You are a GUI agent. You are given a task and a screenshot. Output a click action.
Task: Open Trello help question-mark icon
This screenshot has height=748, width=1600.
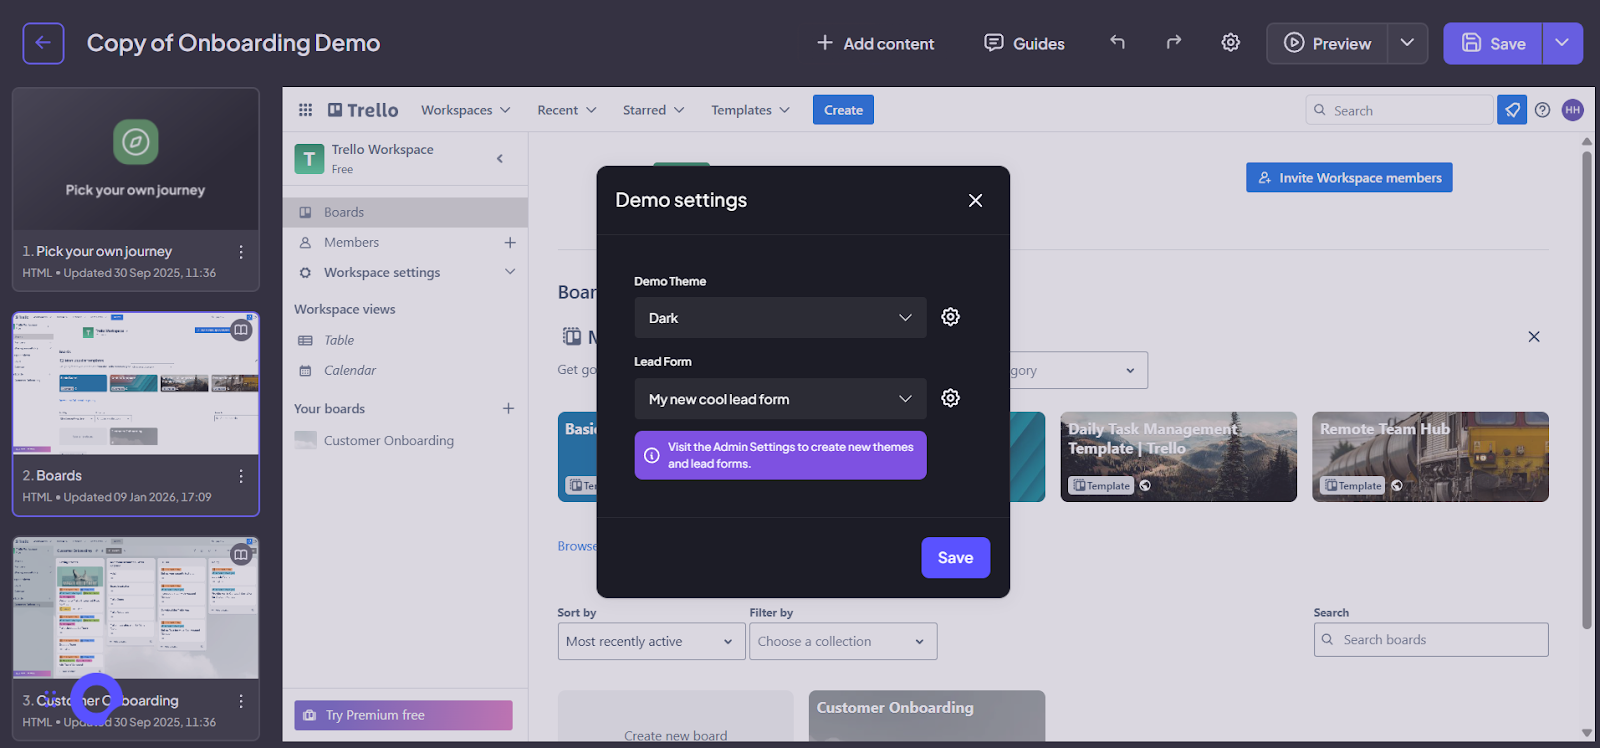(x=1543, y=110)
